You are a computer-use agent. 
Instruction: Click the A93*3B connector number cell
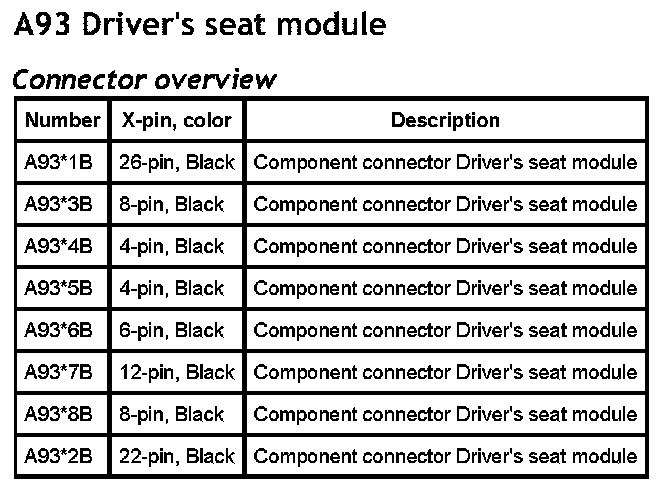[59, 204]
